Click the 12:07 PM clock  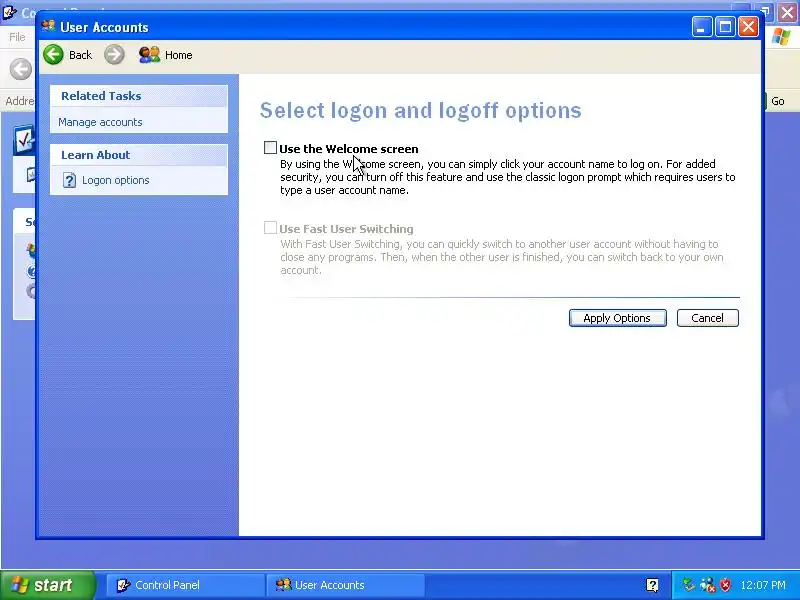[x=763, y=585]
